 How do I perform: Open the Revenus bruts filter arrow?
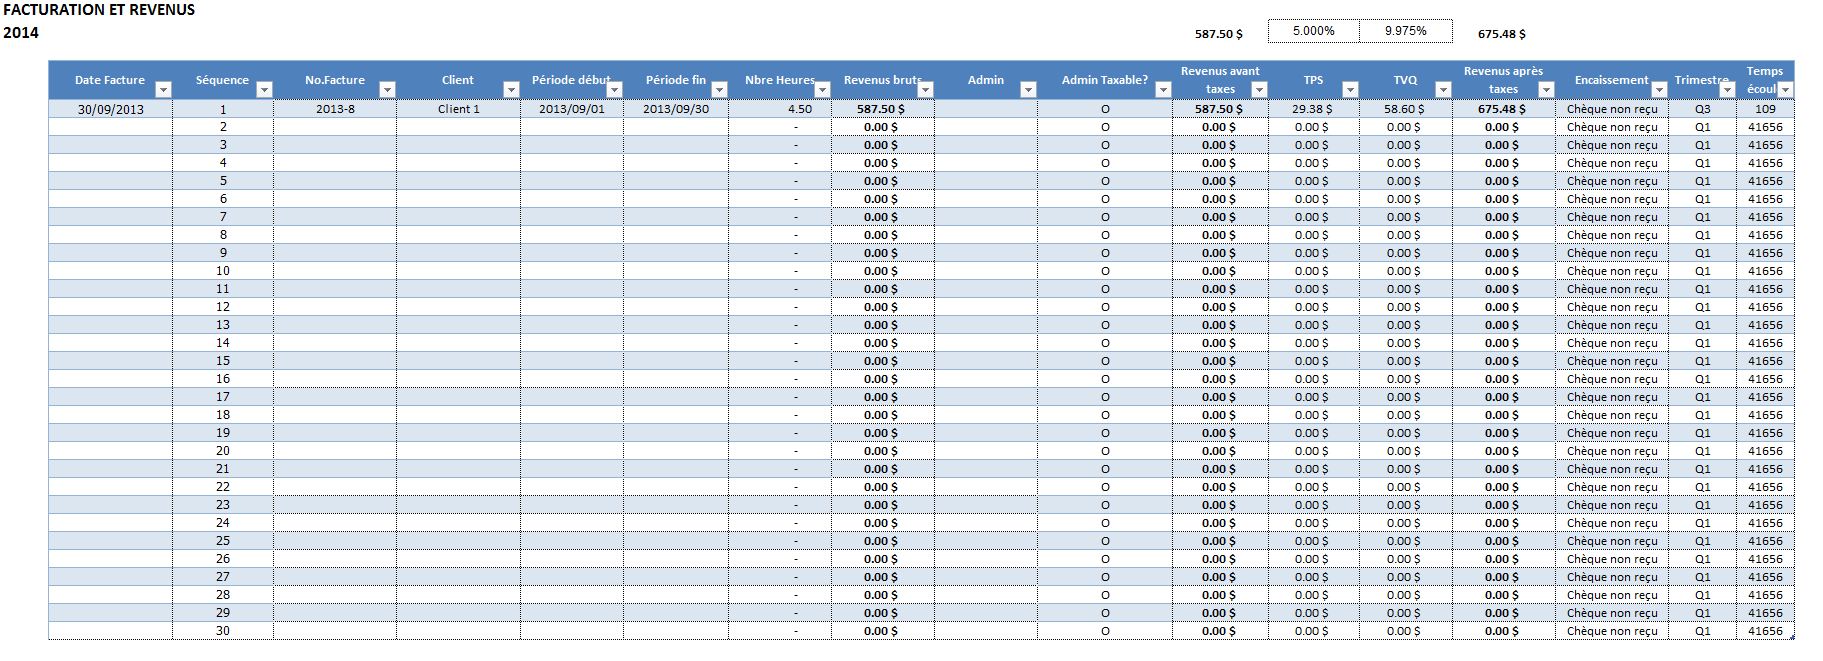(x=925, y=90)
